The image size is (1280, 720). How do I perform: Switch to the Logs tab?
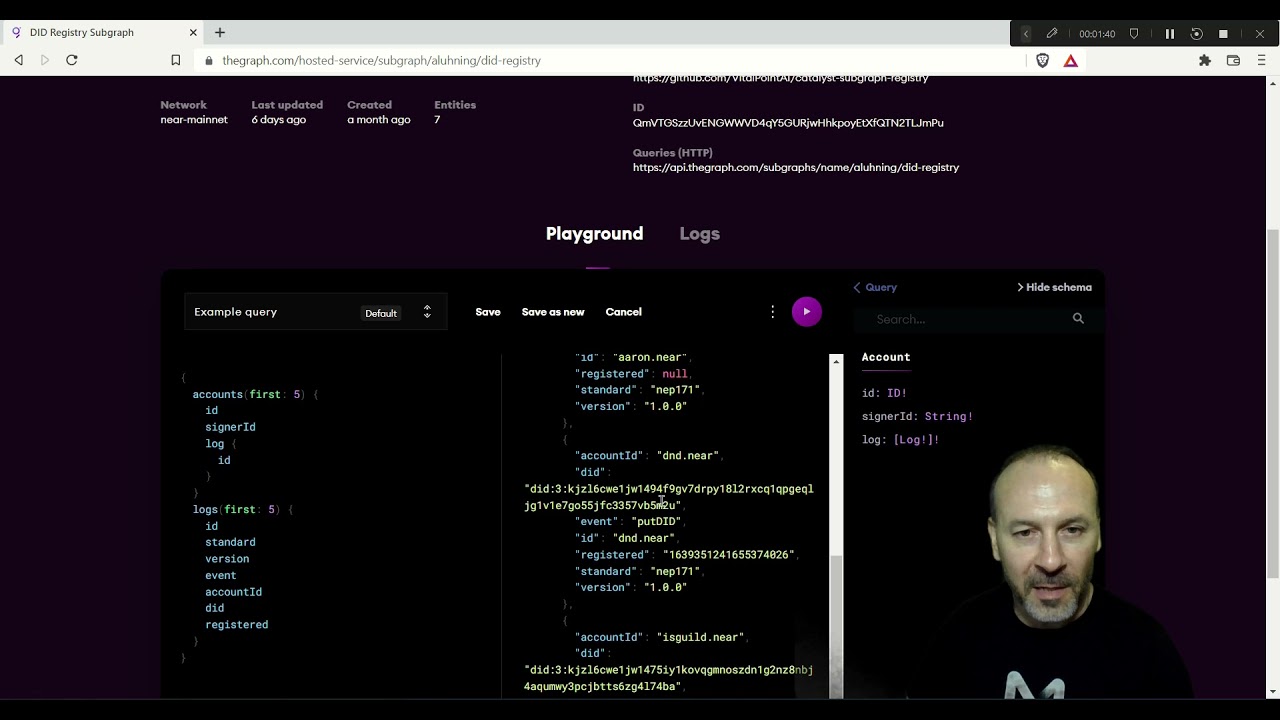click(699, 234)
